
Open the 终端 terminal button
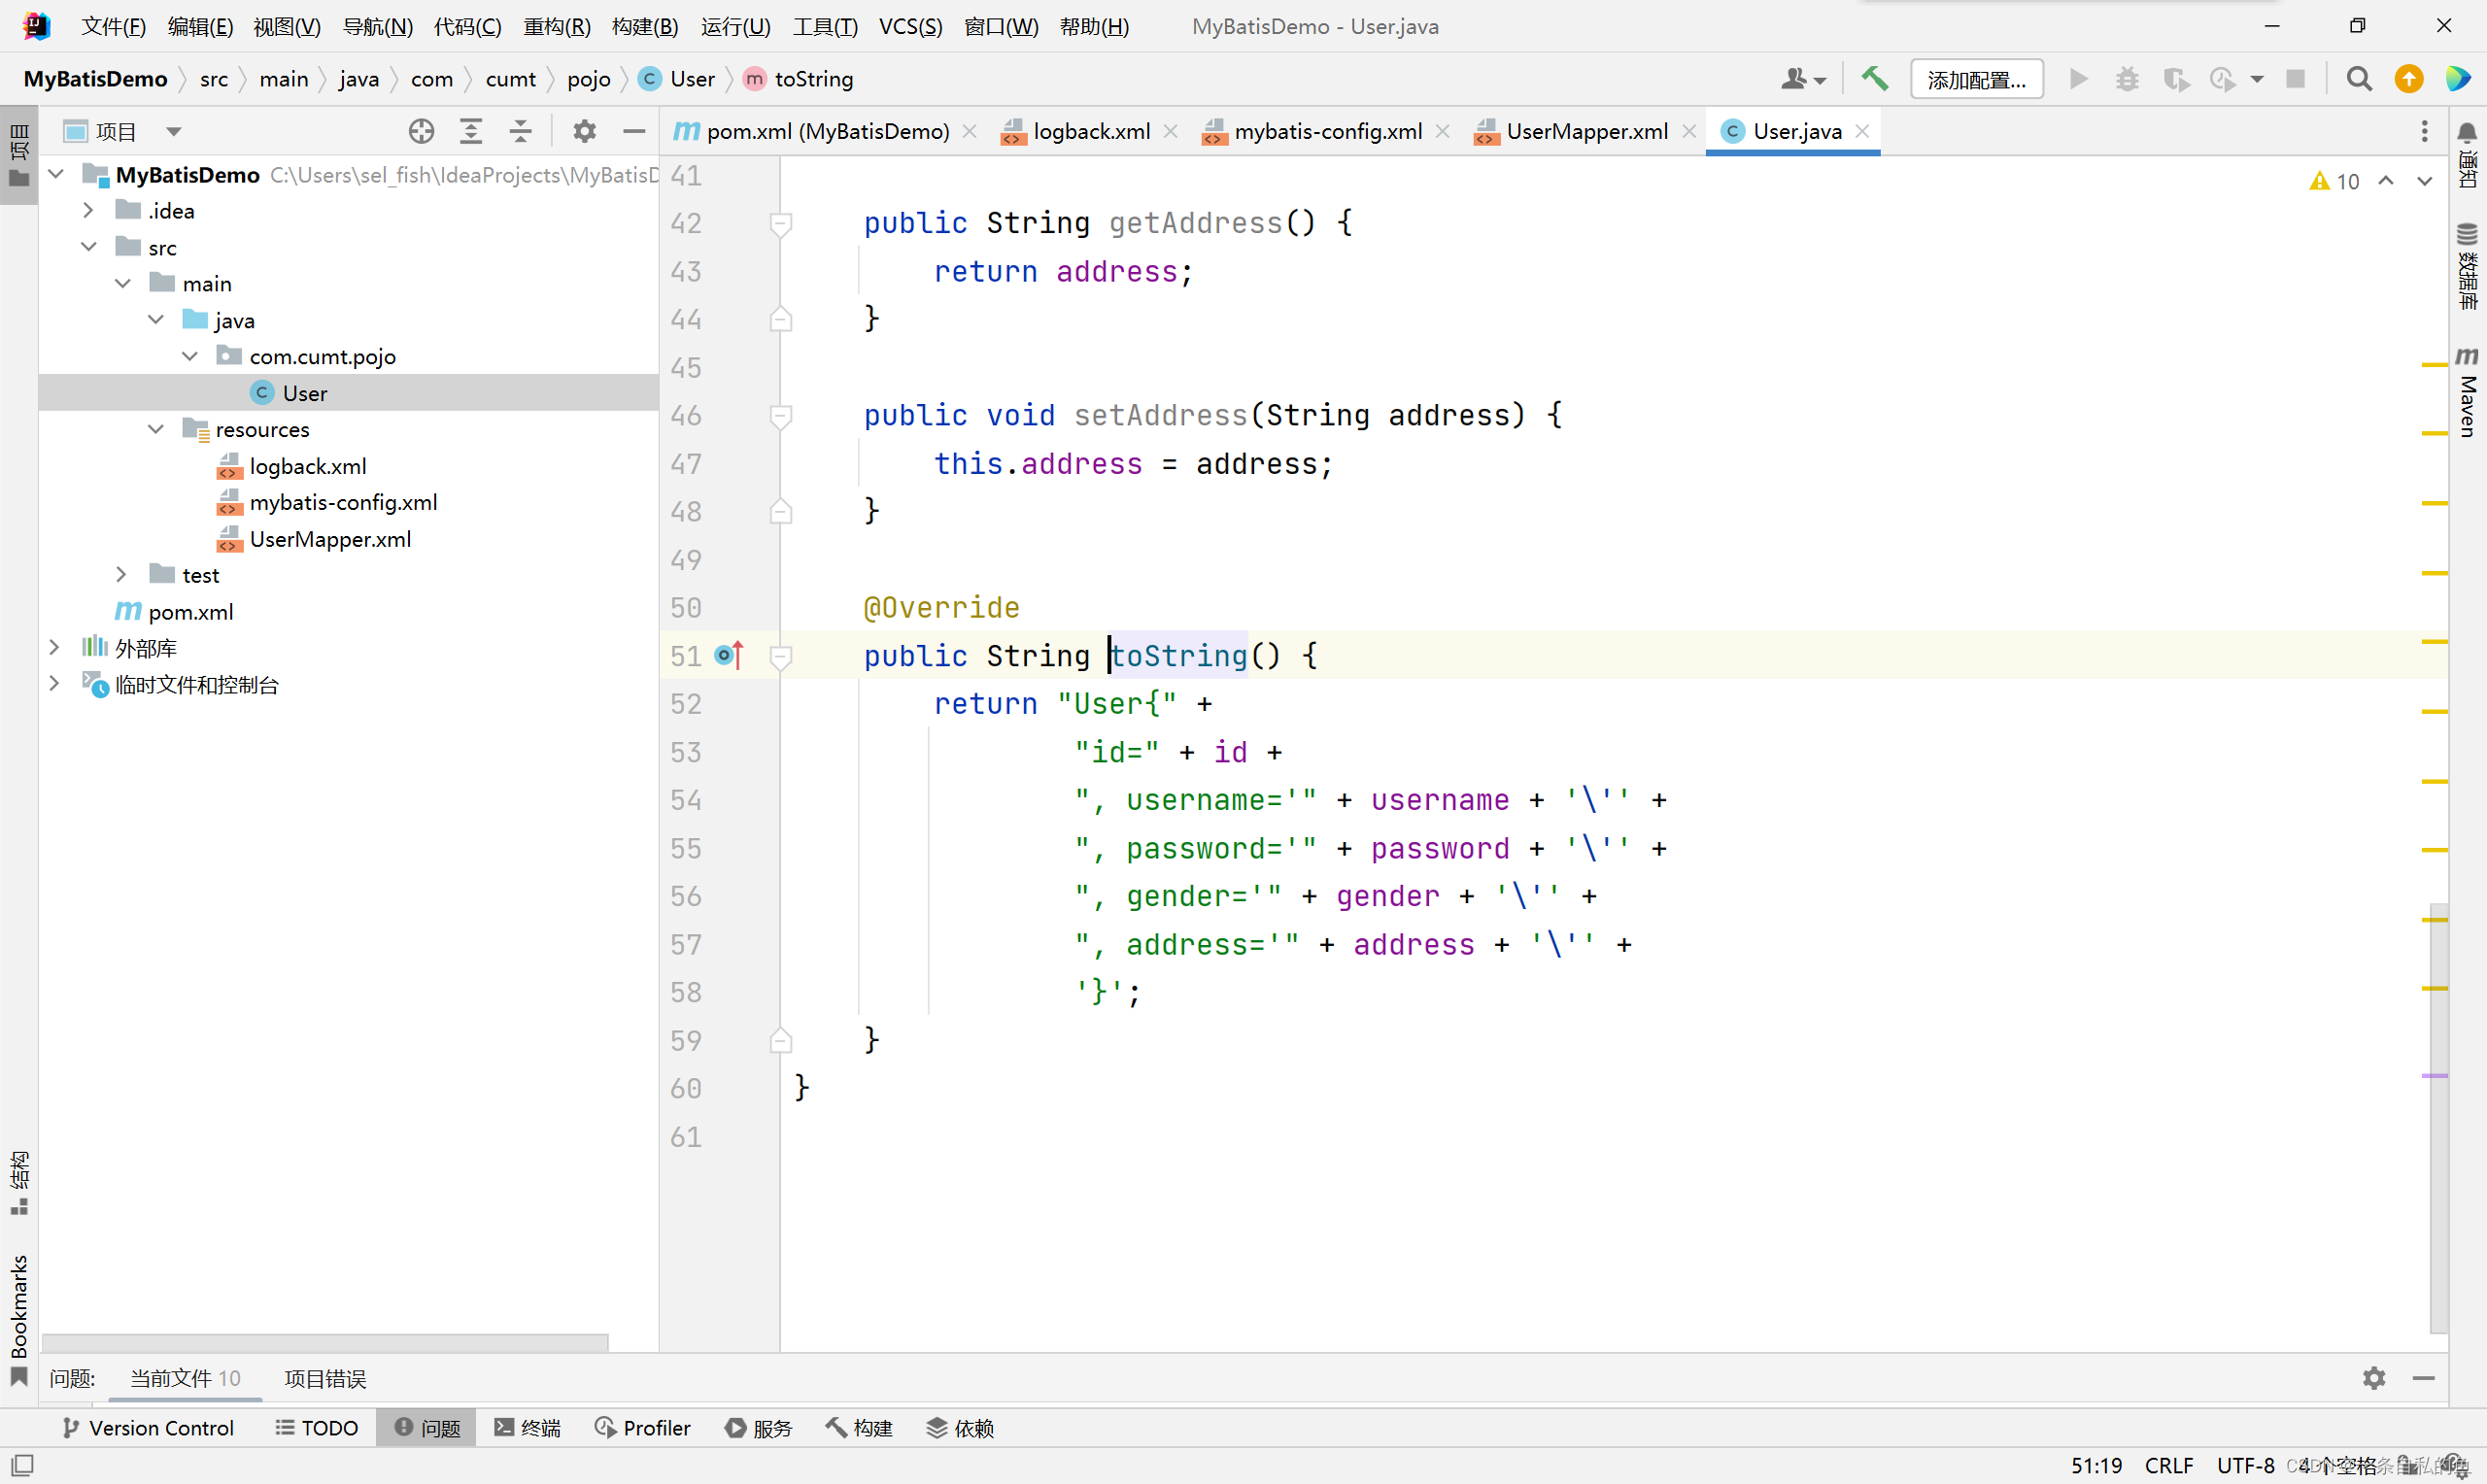[x=528, y=1428]
